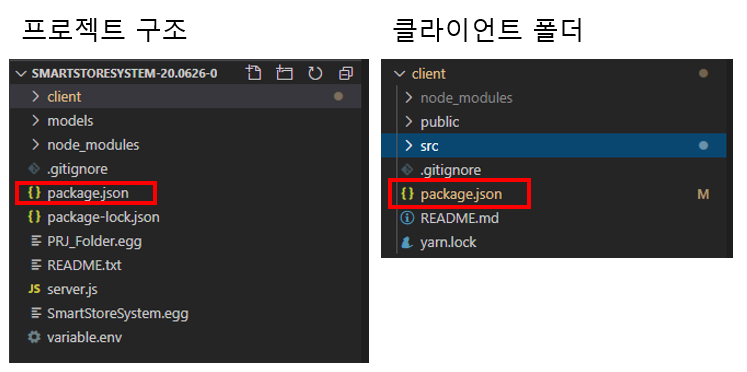Image resolution: width=747 pixels, height=372 pixels.
Task: Expand the project root node_modules chevron
Action: (35, 144)
